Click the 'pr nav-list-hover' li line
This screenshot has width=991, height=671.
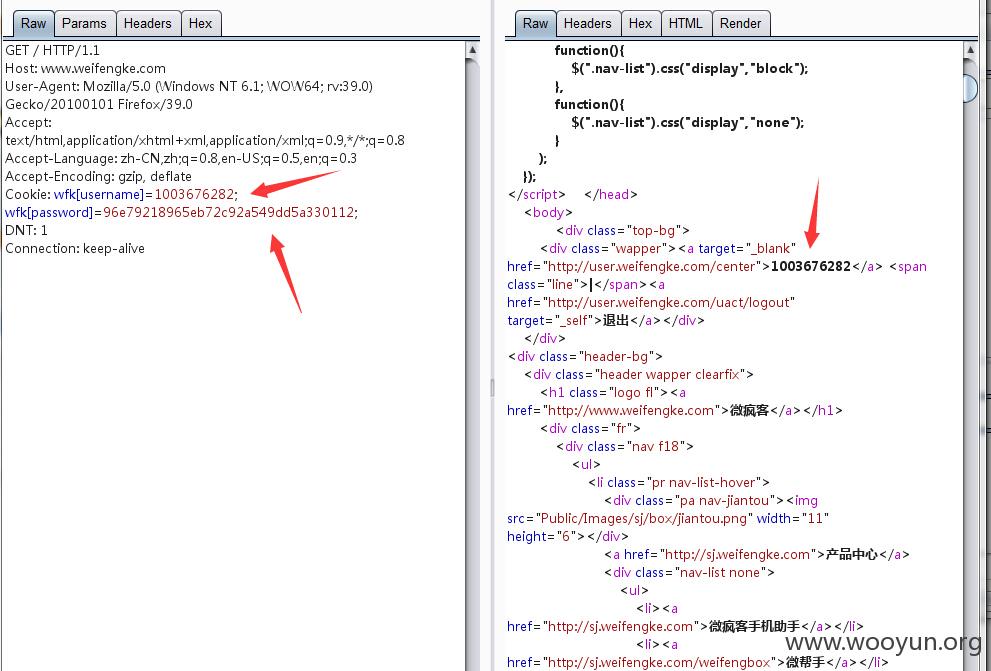pyautogui.click(x=679, y=483)
